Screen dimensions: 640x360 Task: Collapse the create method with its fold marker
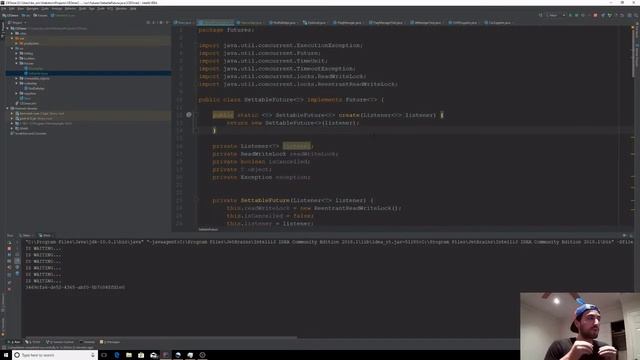pyautogui.click(x=196, y=115)
